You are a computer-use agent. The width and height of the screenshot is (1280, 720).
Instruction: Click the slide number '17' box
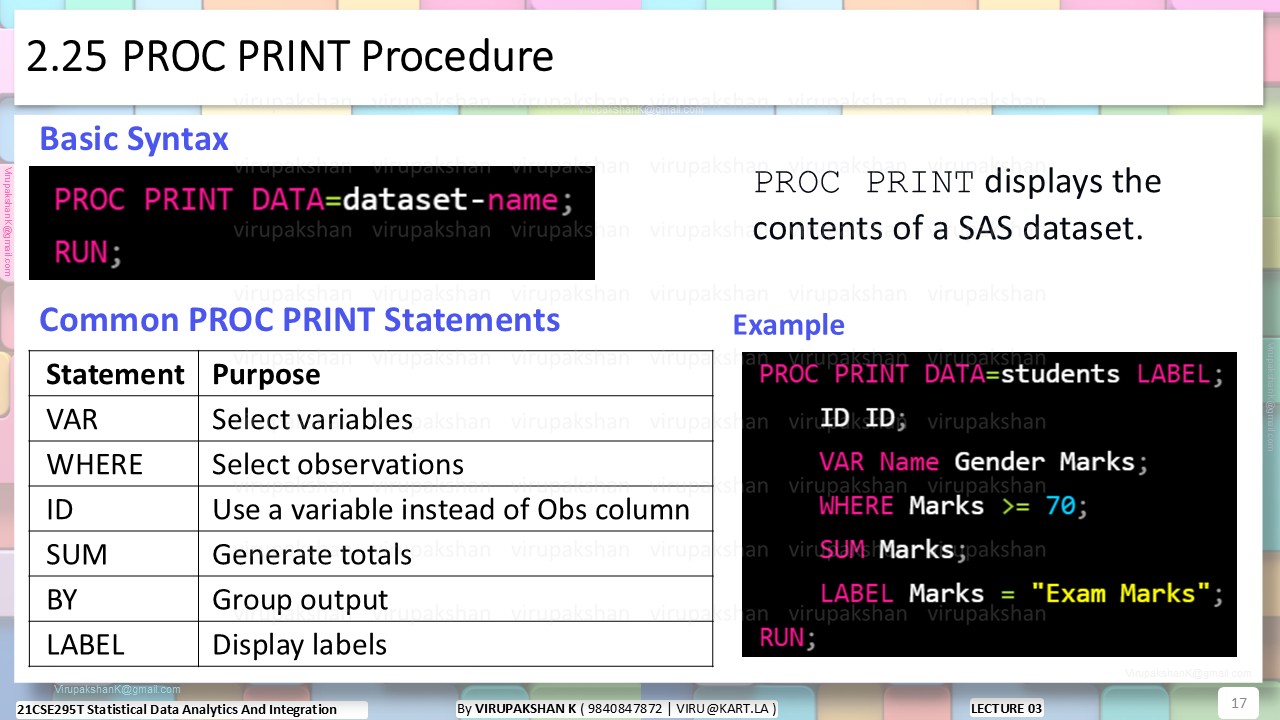pos(1239,703)
